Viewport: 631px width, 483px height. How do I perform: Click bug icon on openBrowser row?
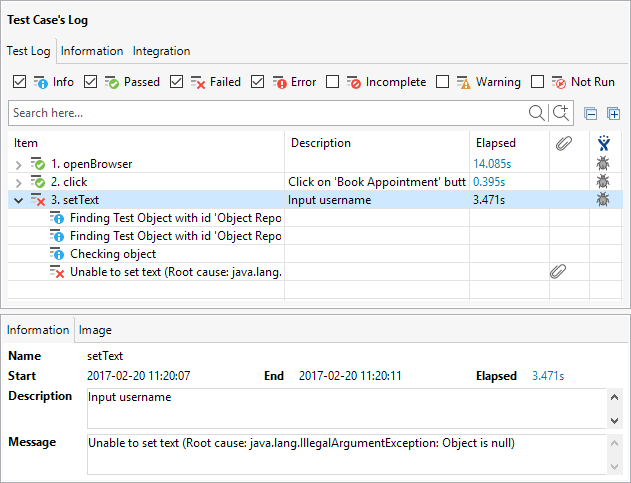coord(602,164)
